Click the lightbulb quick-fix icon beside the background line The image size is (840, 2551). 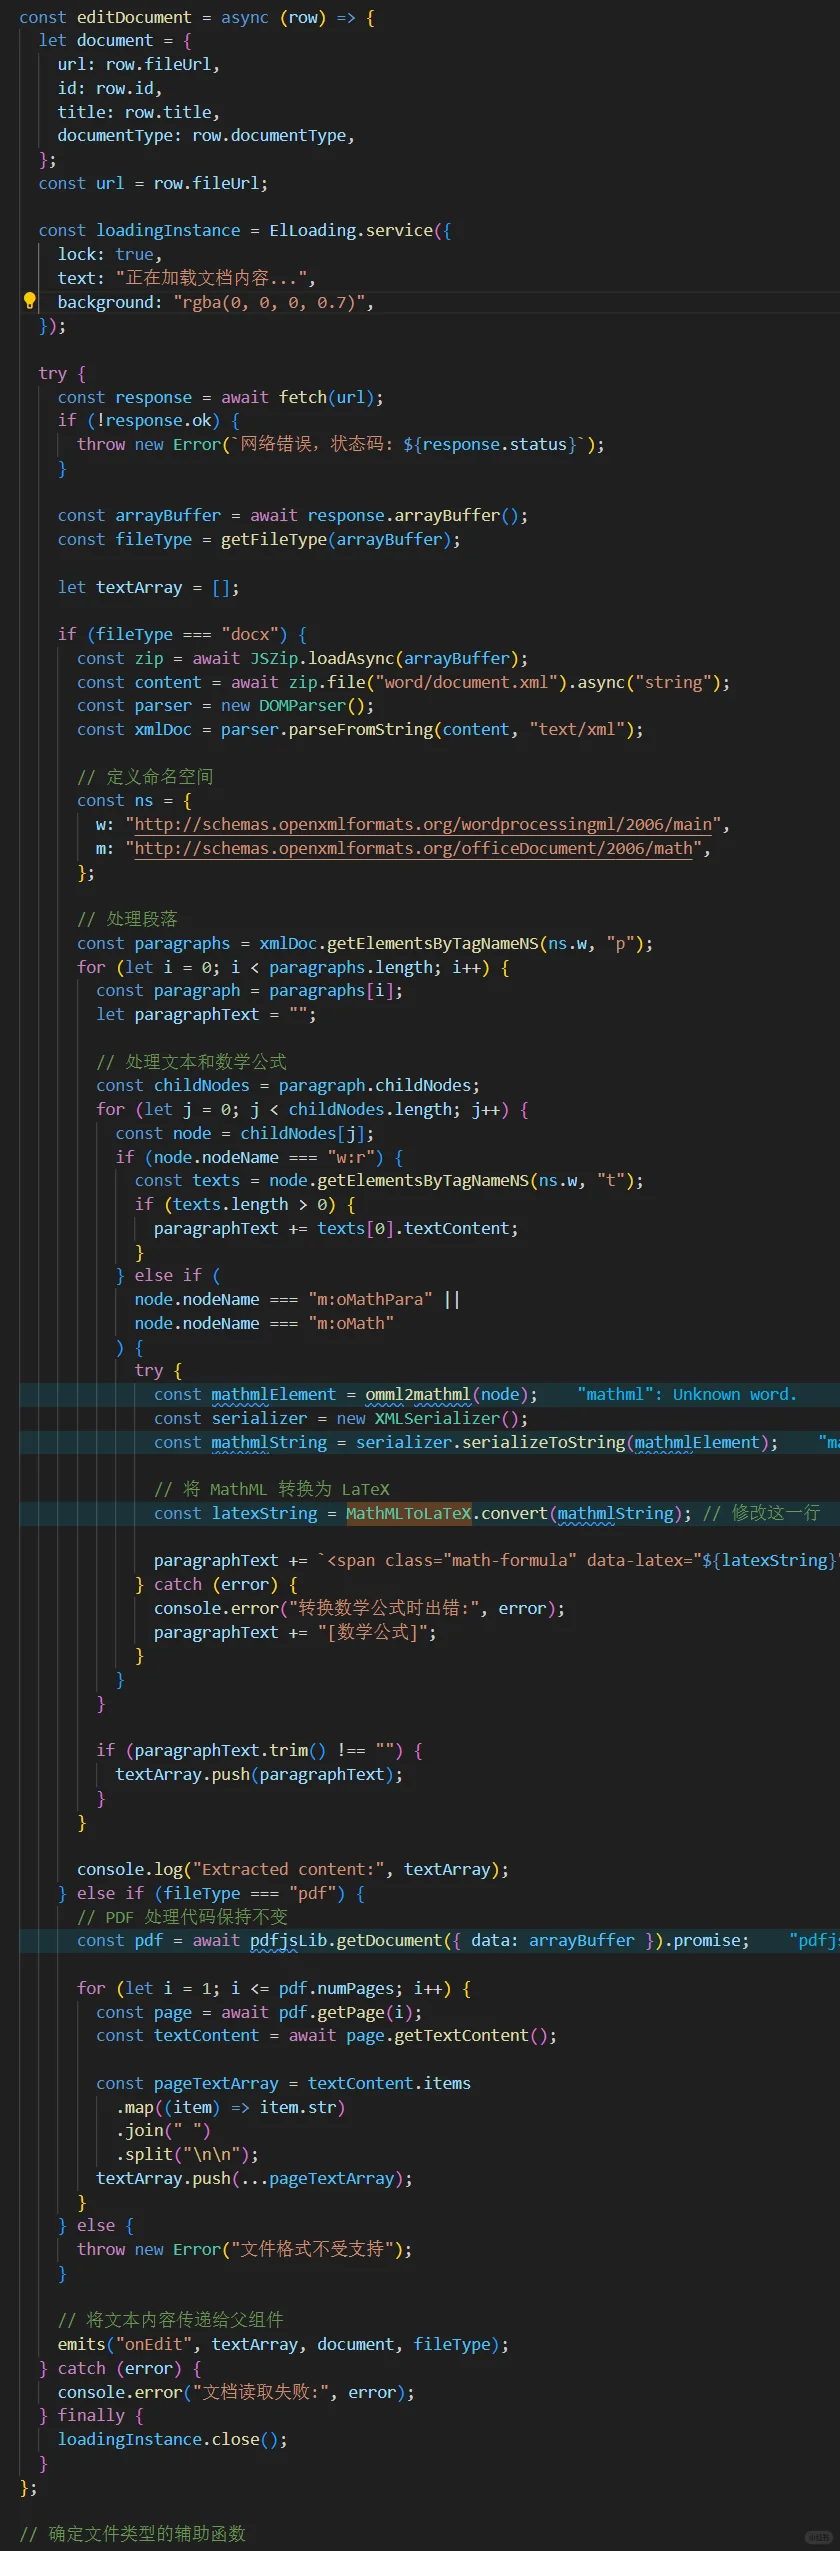pos(29,301)
